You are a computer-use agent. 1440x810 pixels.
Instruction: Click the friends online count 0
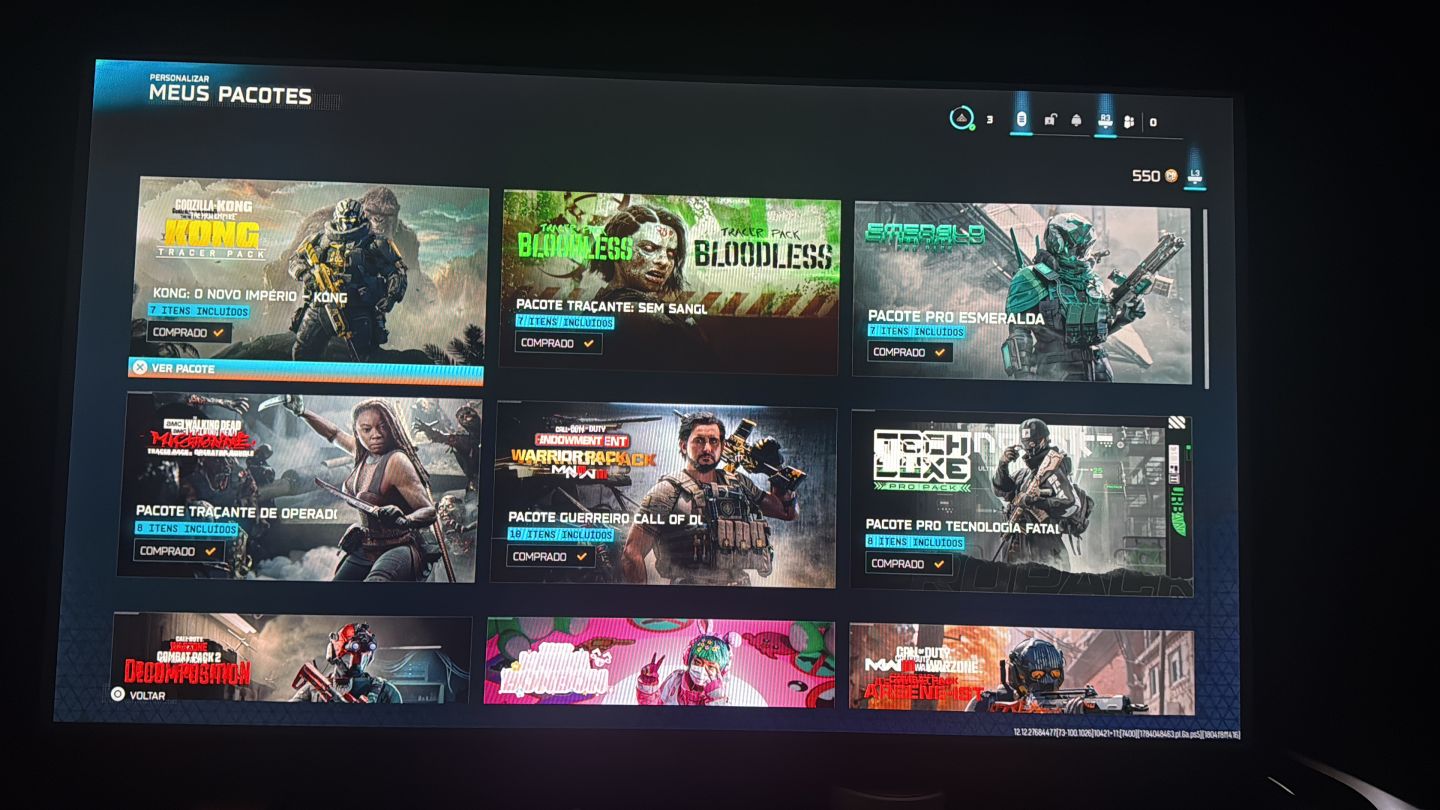coord(1153,123)
